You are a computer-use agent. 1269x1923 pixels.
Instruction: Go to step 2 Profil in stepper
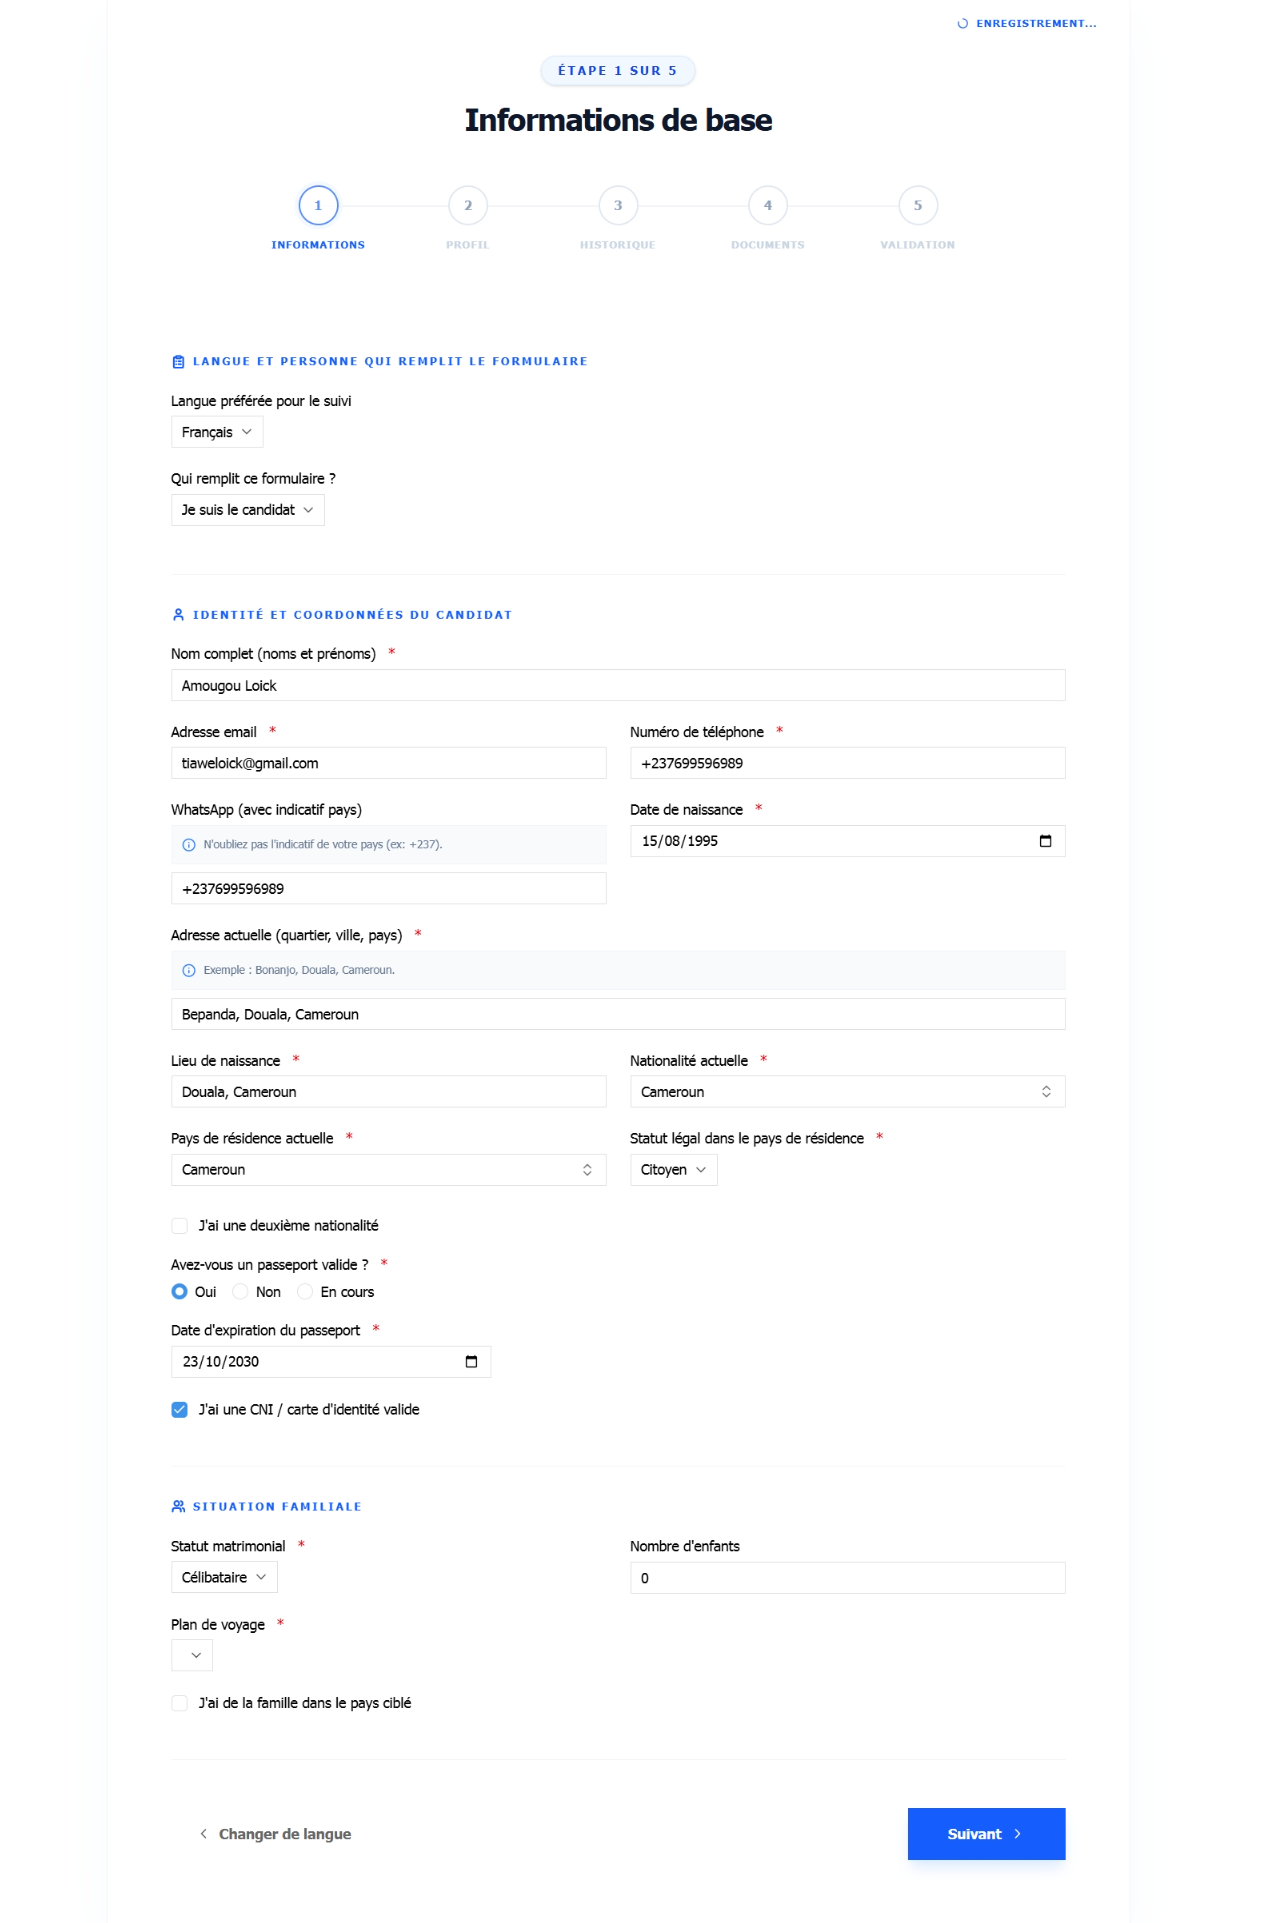pos(468,206)
